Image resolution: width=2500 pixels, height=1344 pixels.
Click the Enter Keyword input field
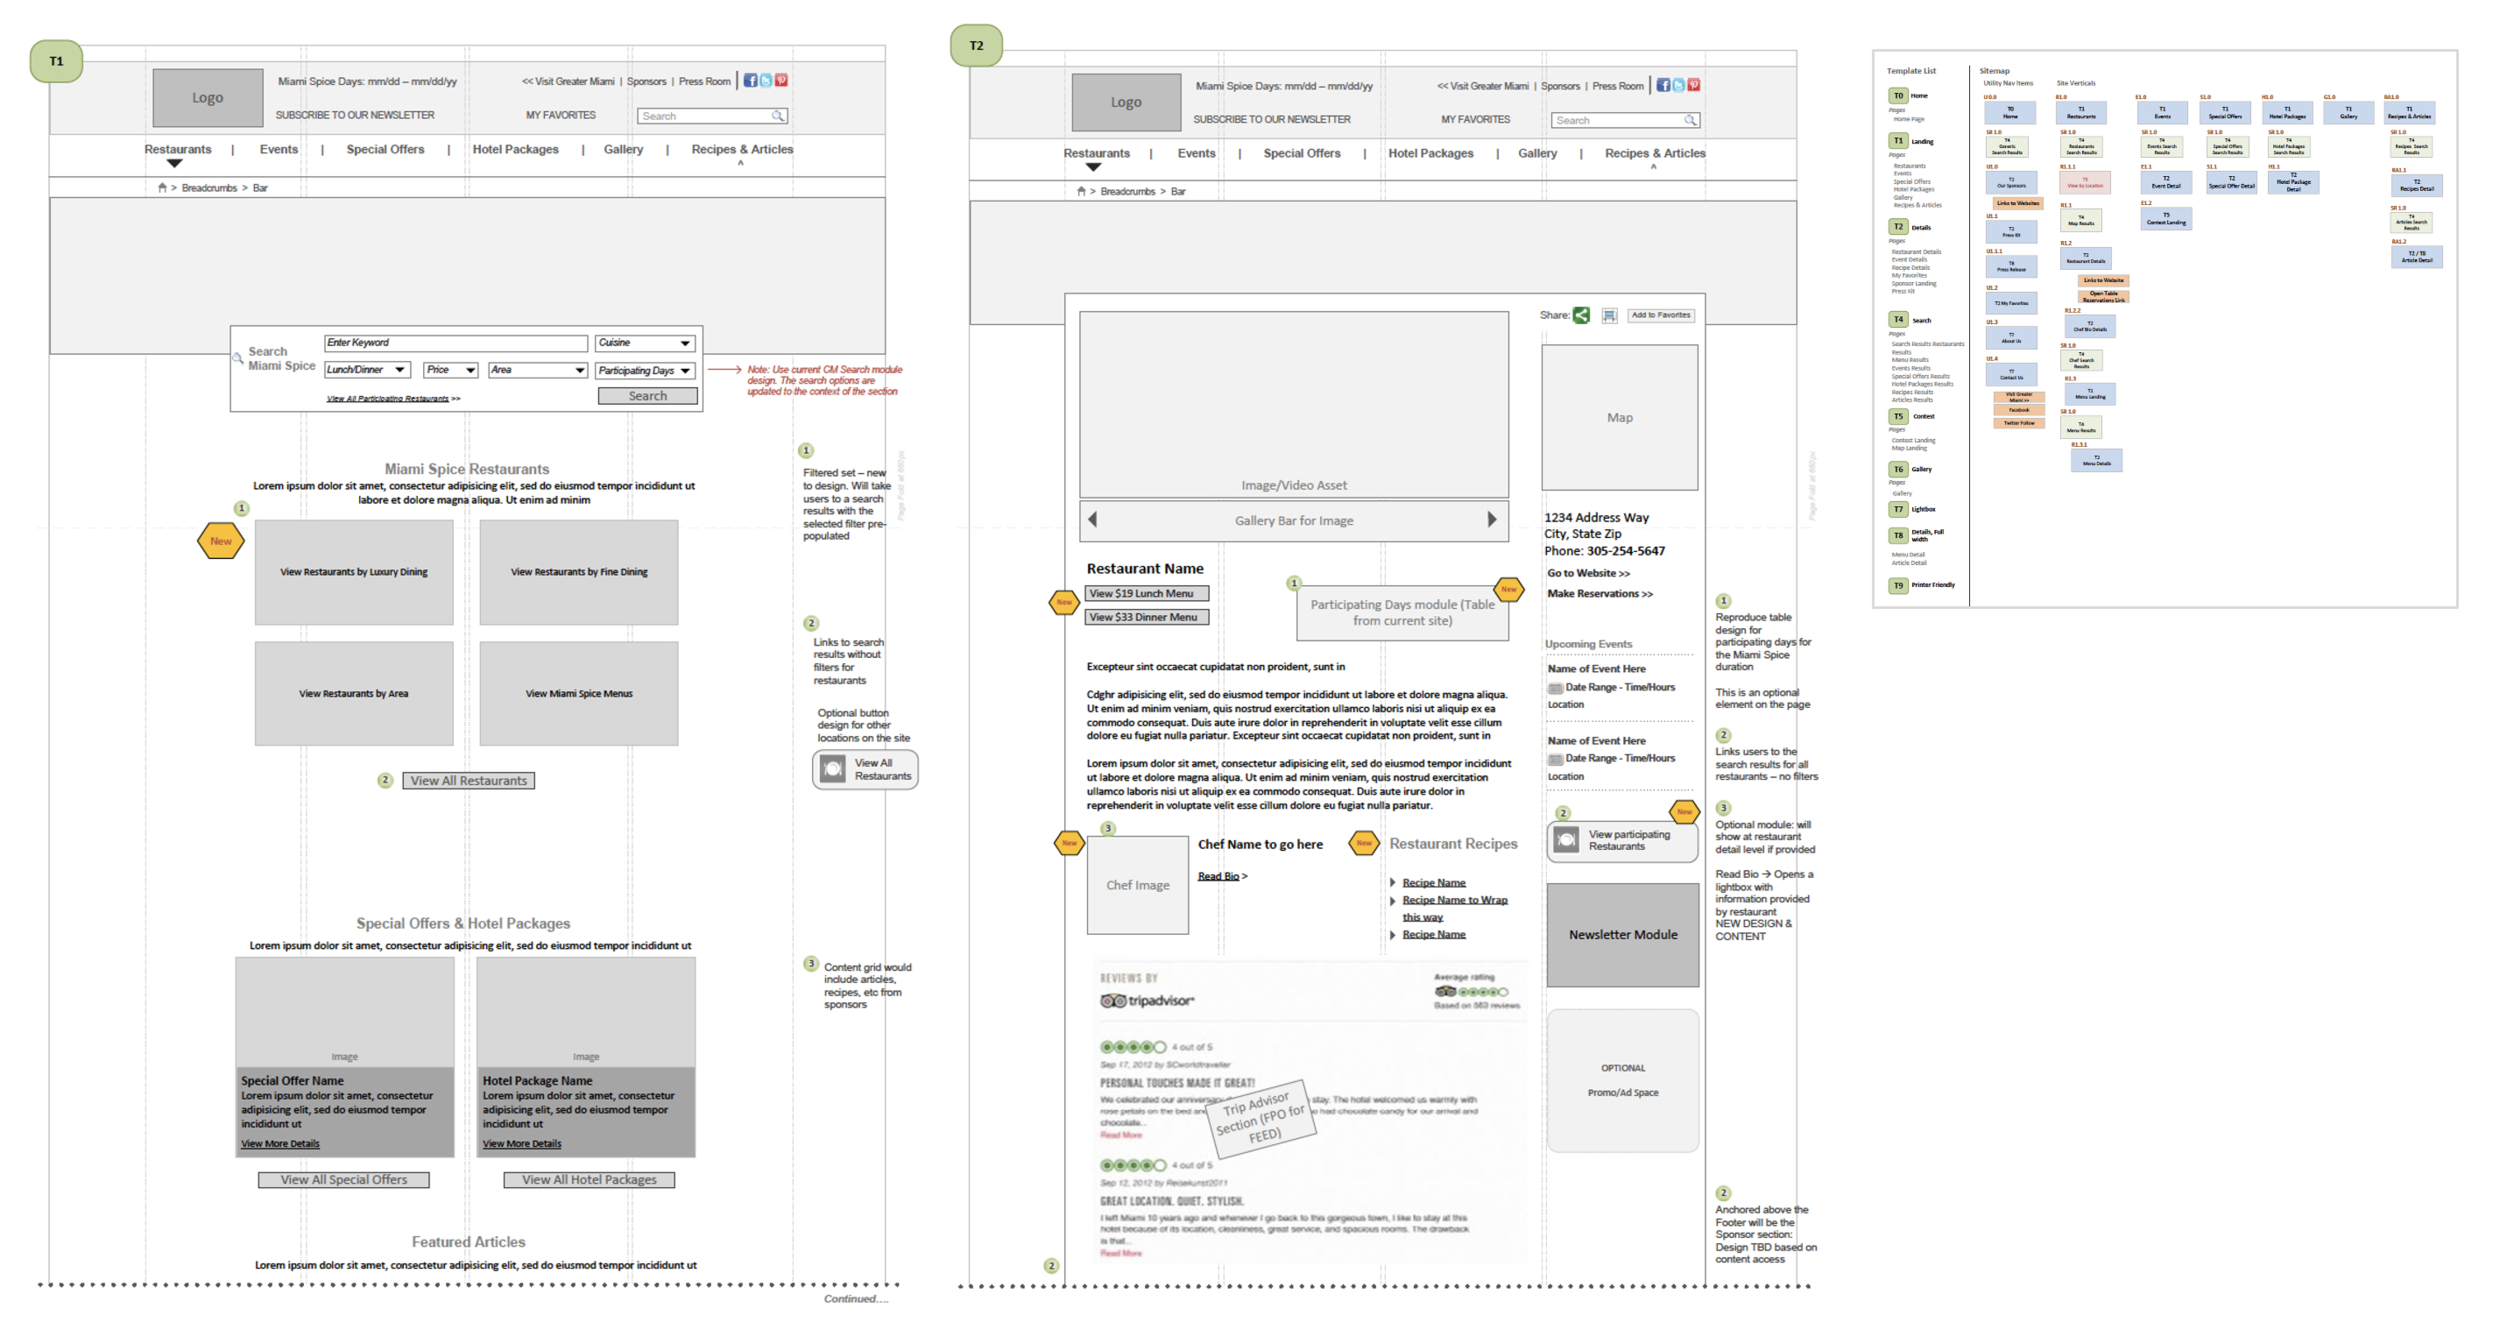click(455, 343)
